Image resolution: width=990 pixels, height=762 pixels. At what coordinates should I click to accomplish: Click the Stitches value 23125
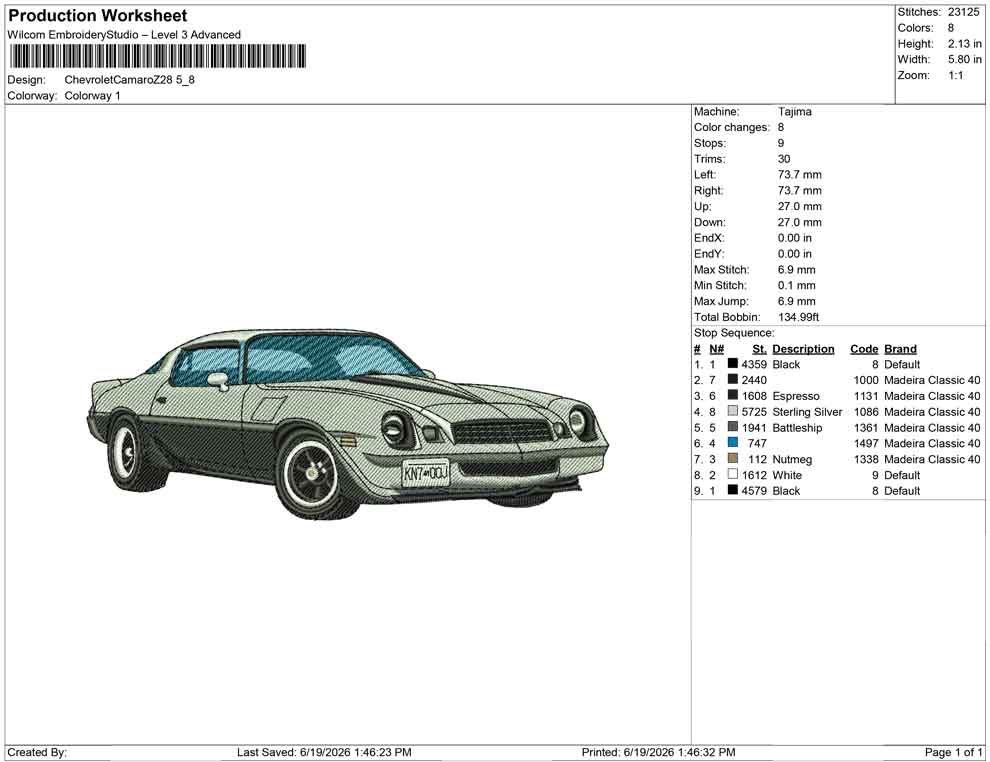[x=963, y=12]
